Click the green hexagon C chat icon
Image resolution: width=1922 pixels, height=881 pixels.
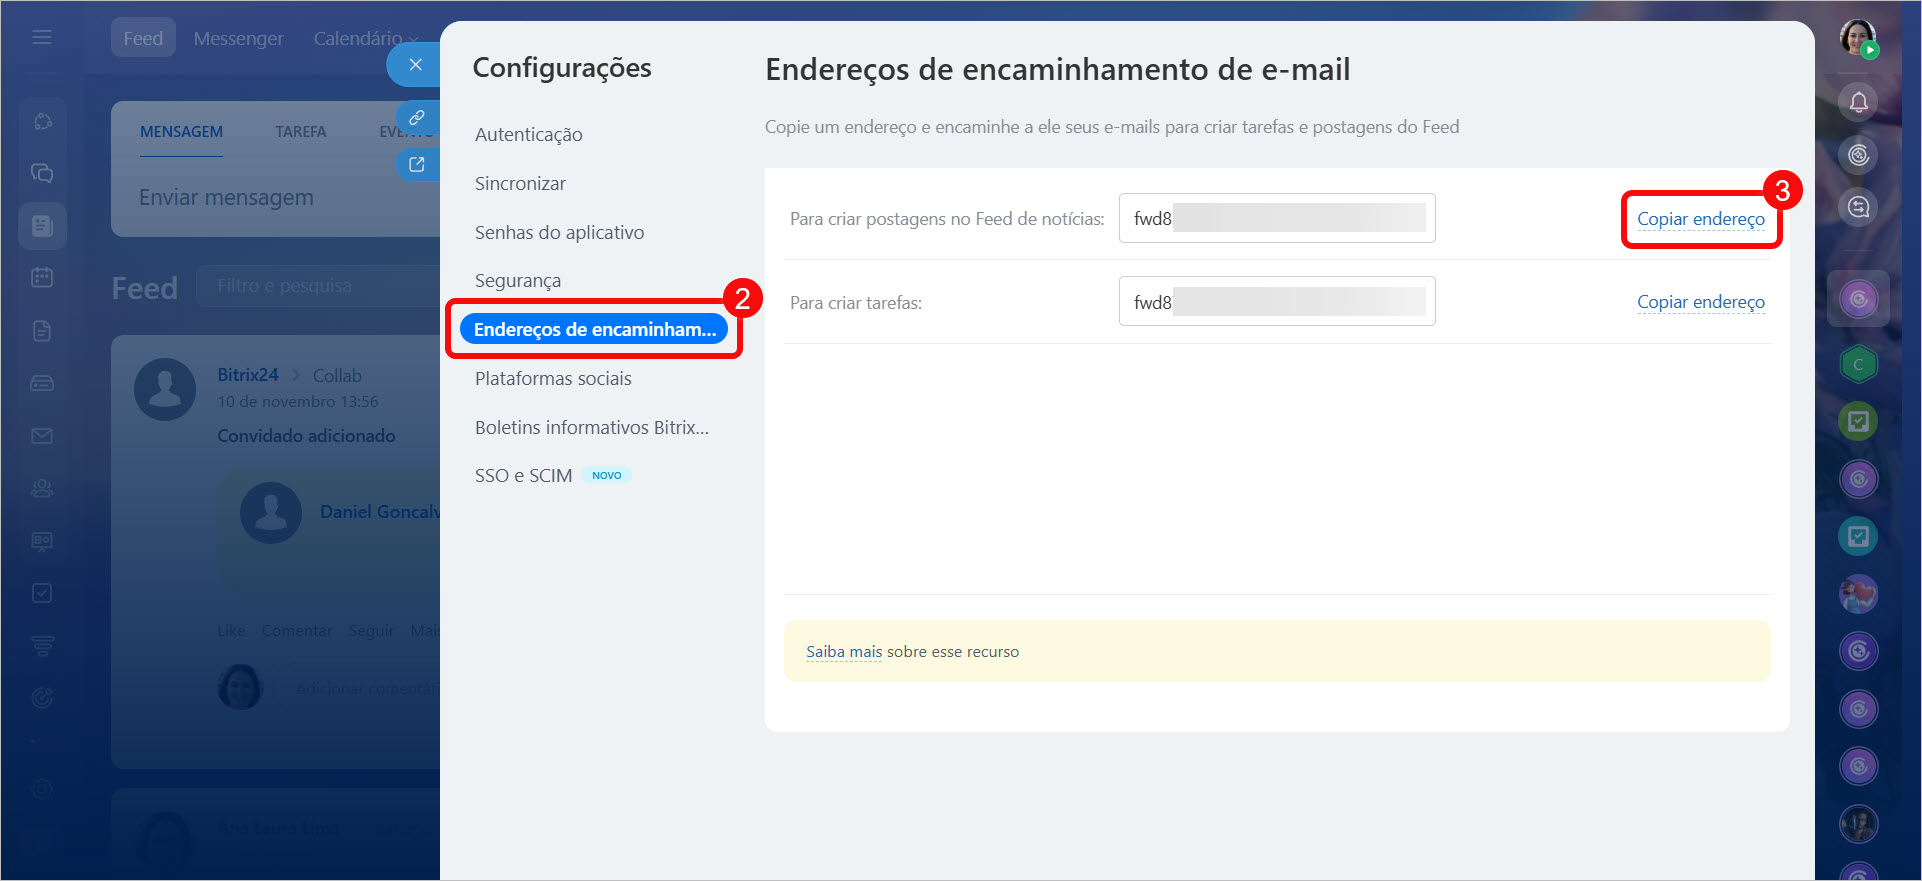1858,364
